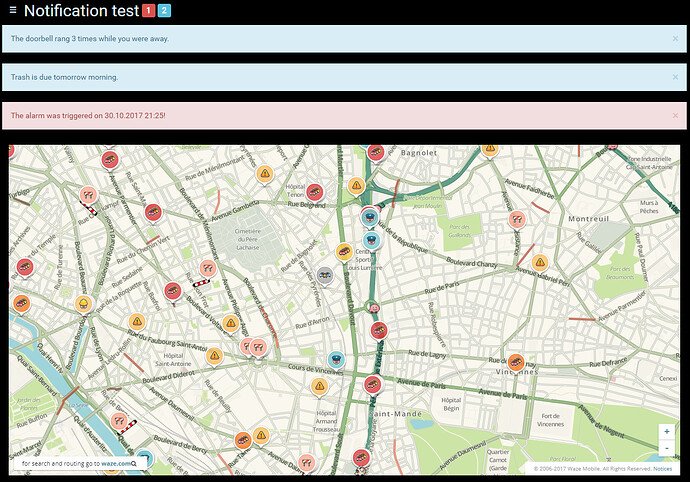This screenshot has width=690, height=482.
Task: Click hazard marker above Hôpital Saint-Antoine
Action: 231,323
